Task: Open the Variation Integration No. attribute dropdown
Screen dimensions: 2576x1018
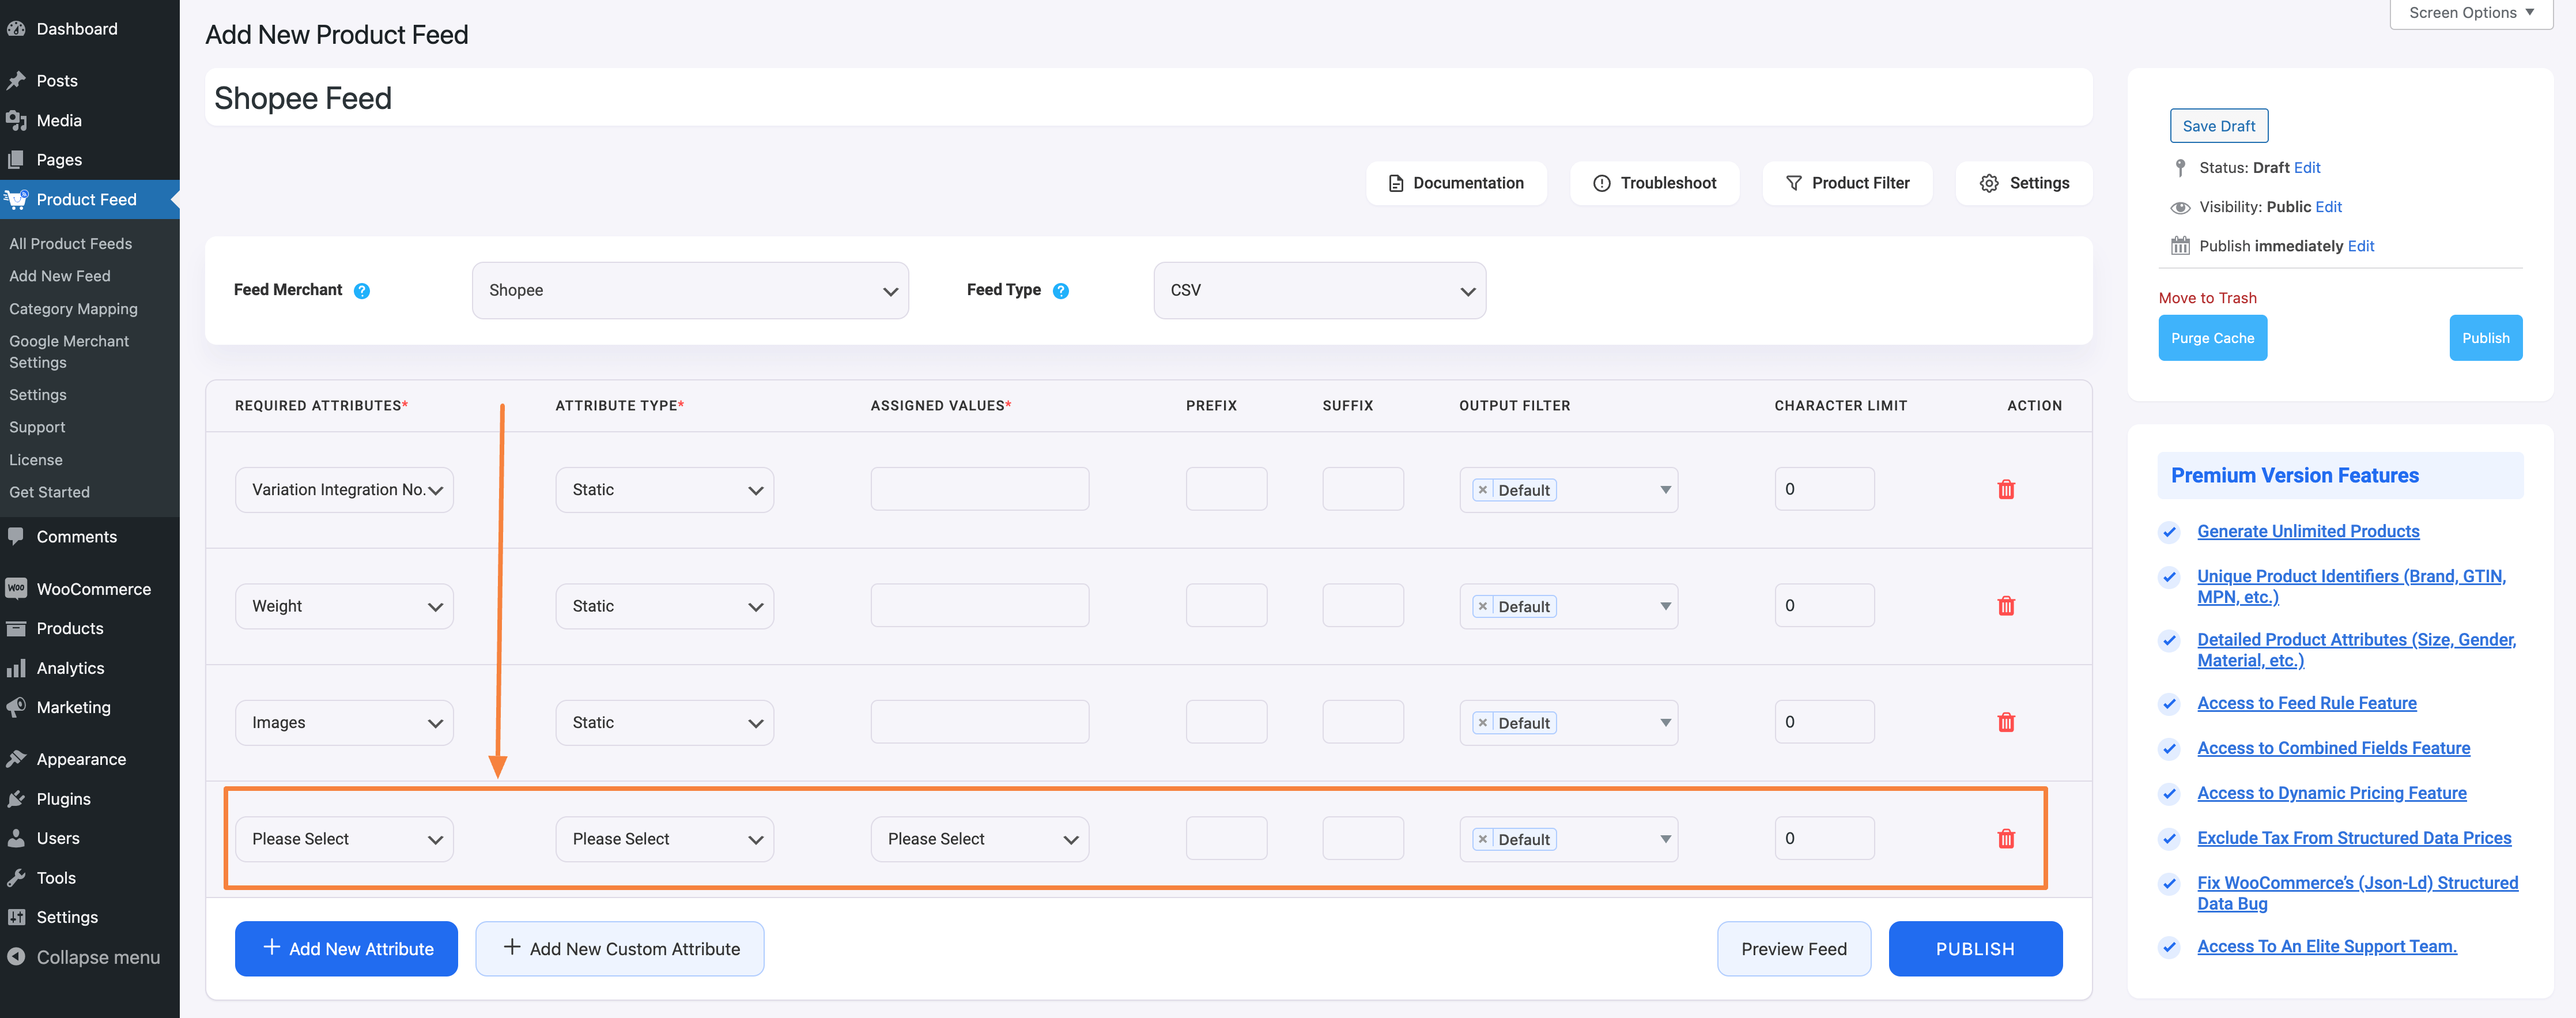Action: 344,490
